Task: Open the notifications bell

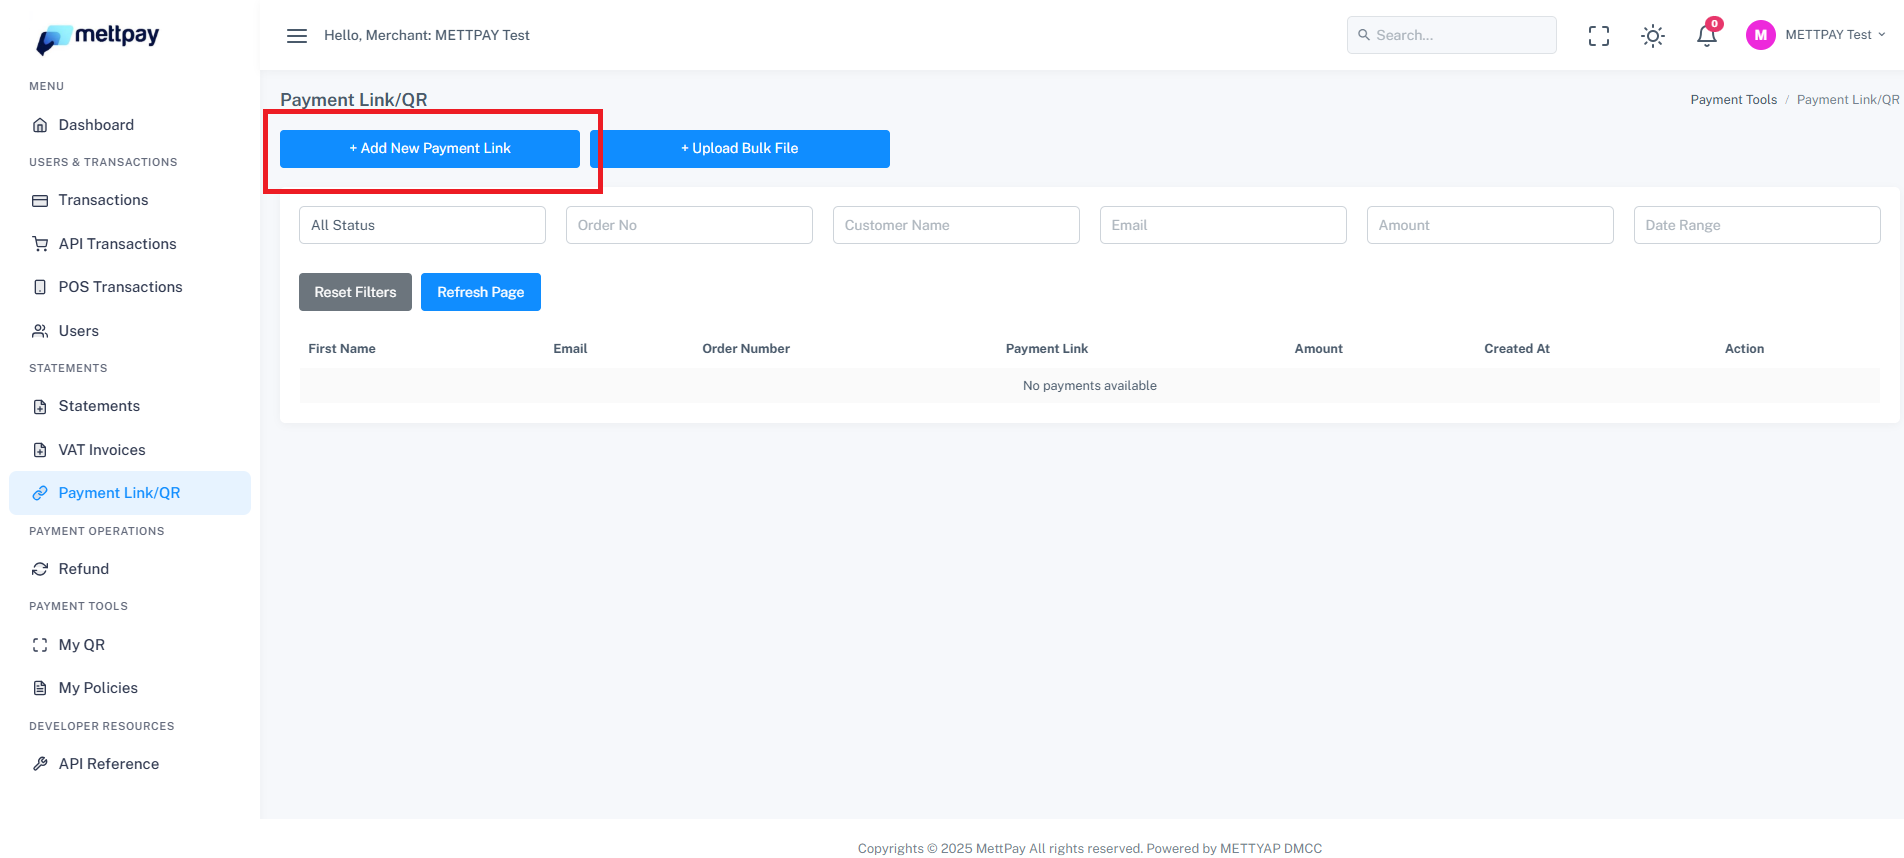Action: point(1707,36)
